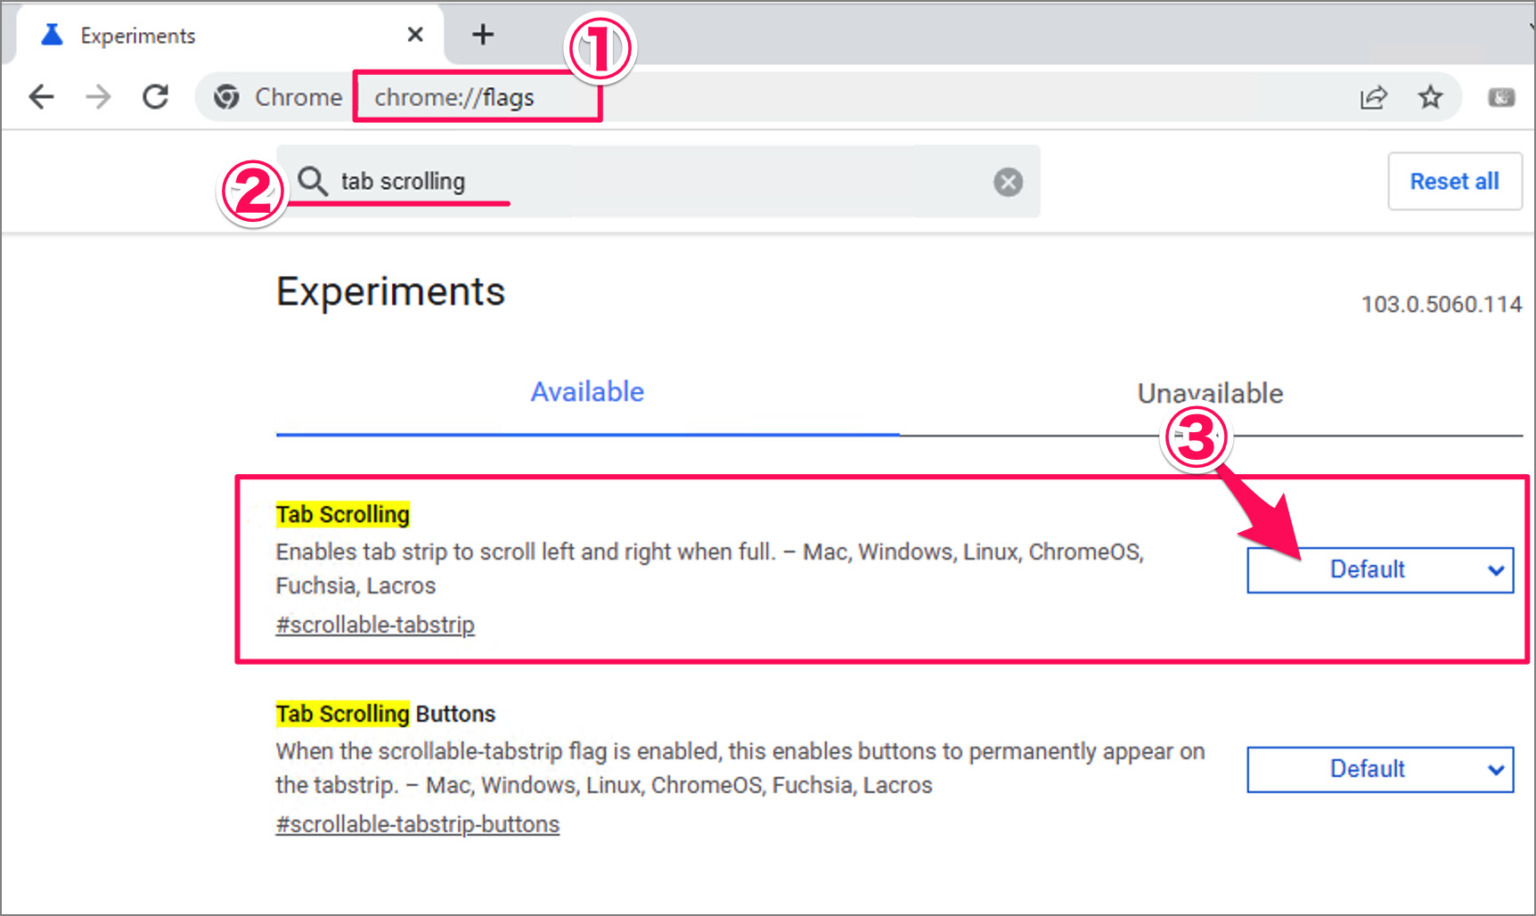The width and height of the screenshot is (1536, 916).
Task: Open the Tab Scrolling Buttons Default dropdown
Action: 1380,769
